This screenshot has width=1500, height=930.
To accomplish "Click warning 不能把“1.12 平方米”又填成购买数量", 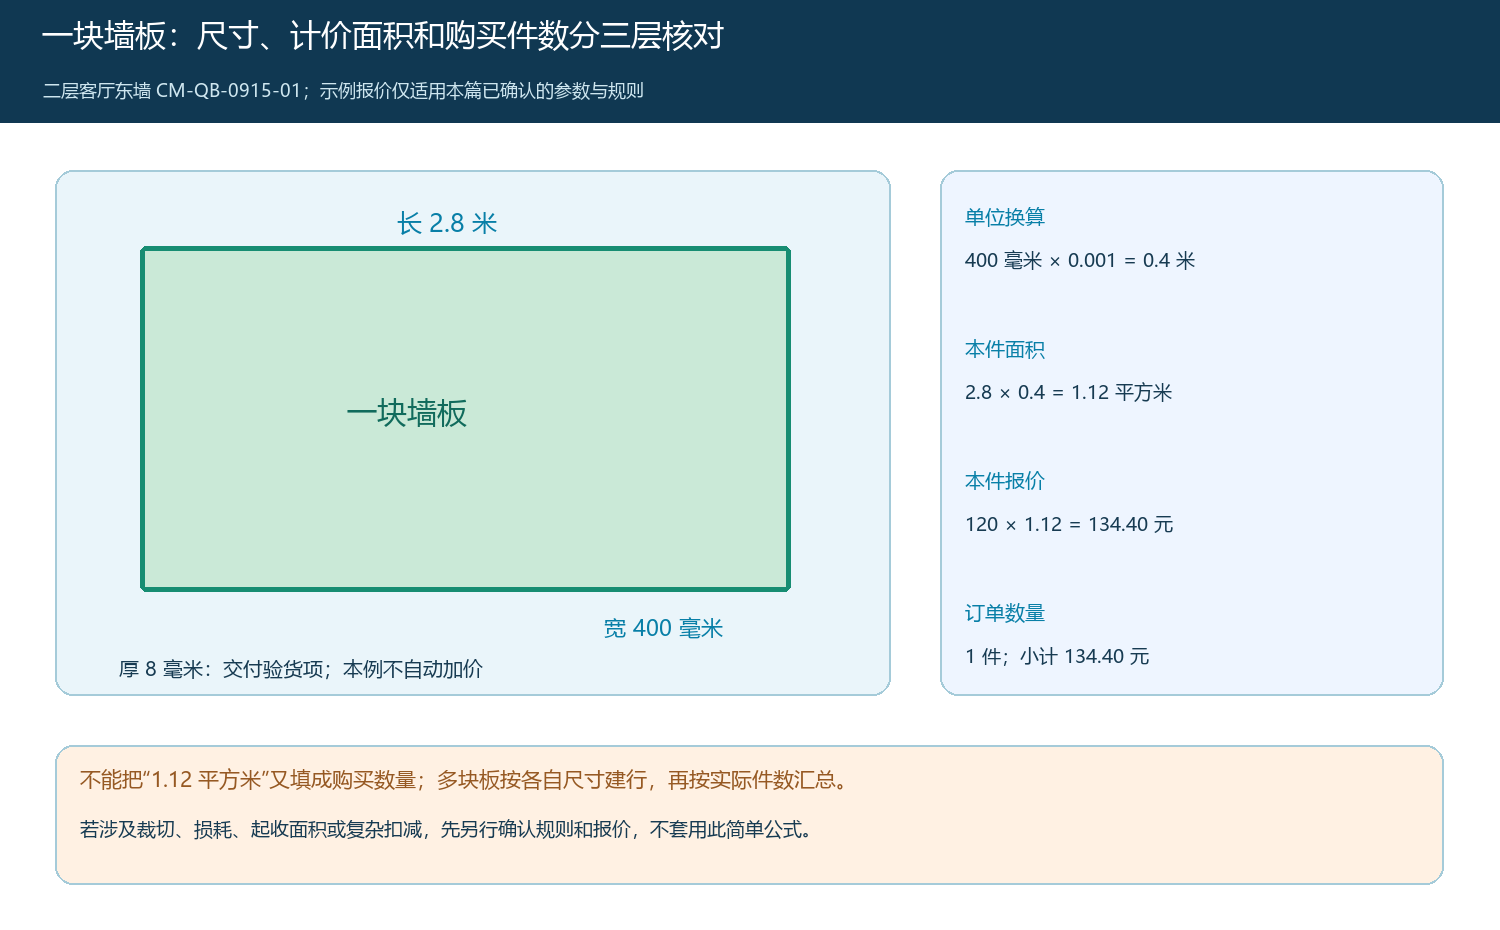I will [x=248, y=780].
